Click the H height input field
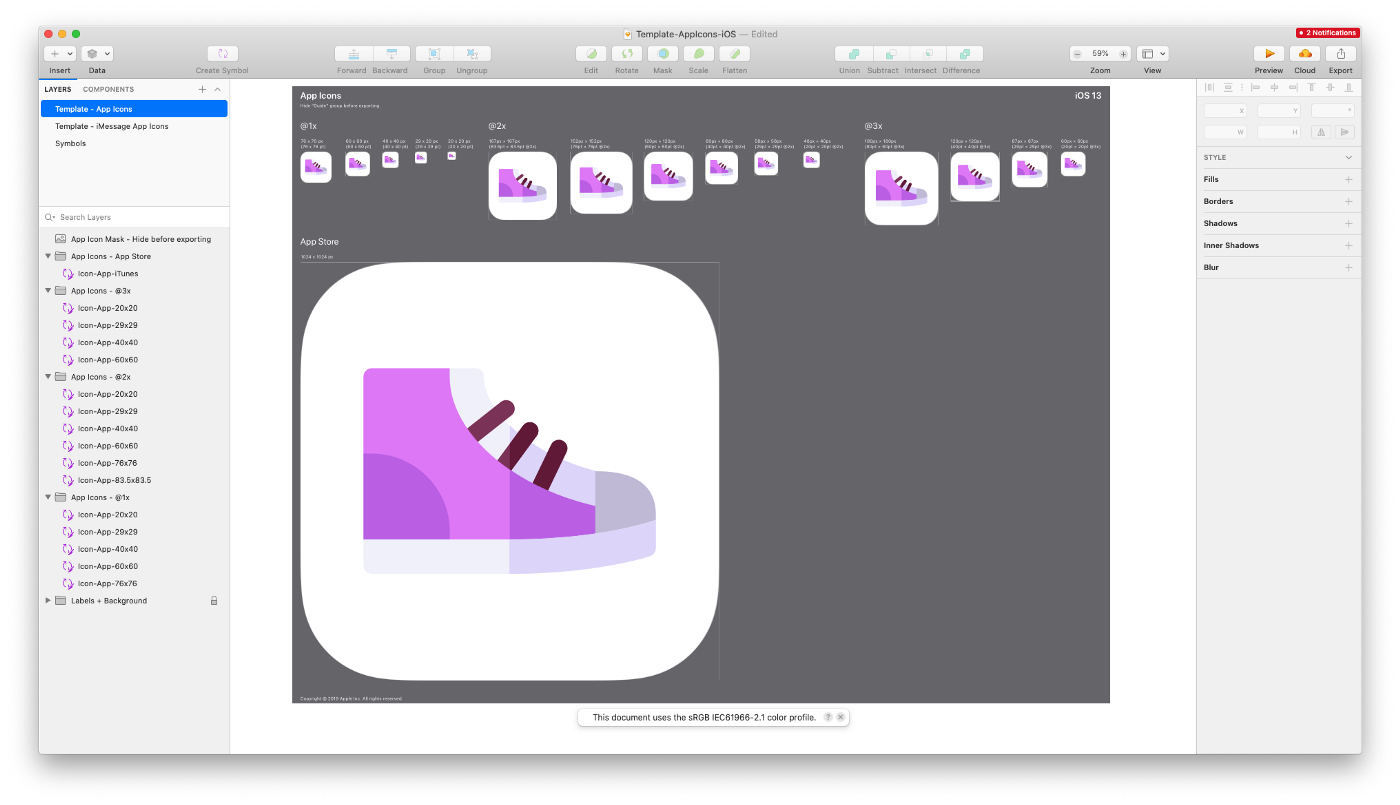Viewport: 1400px width, 805px height. coord(1279,132)
